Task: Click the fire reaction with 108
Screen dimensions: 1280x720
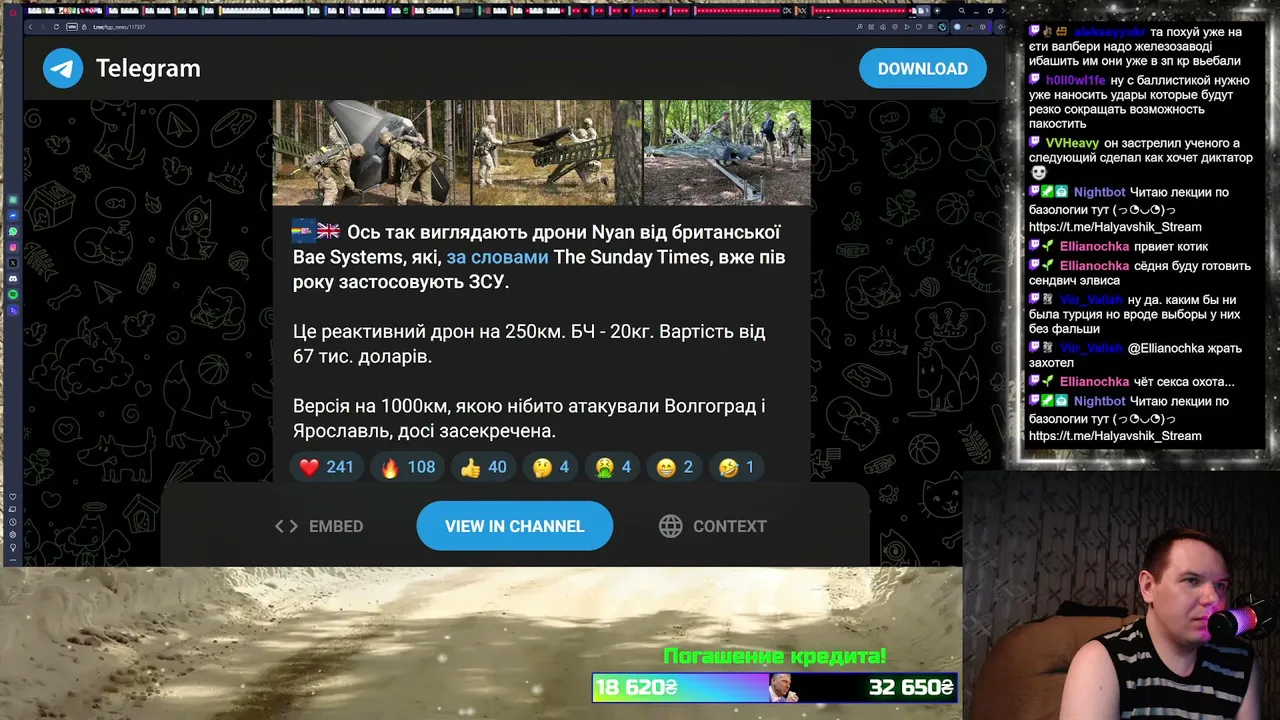Action: (x=408, y=467)
